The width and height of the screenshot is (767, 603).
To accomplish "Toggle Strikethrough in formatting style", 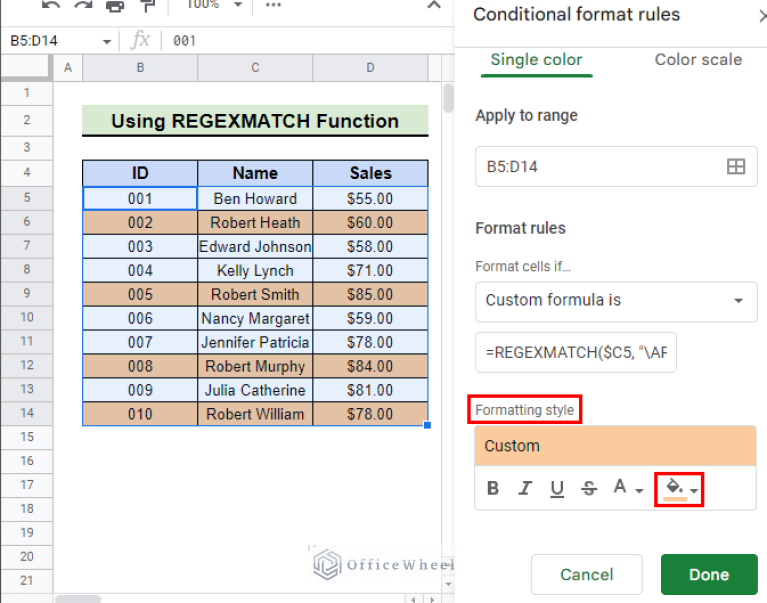I will coord(589,488).
